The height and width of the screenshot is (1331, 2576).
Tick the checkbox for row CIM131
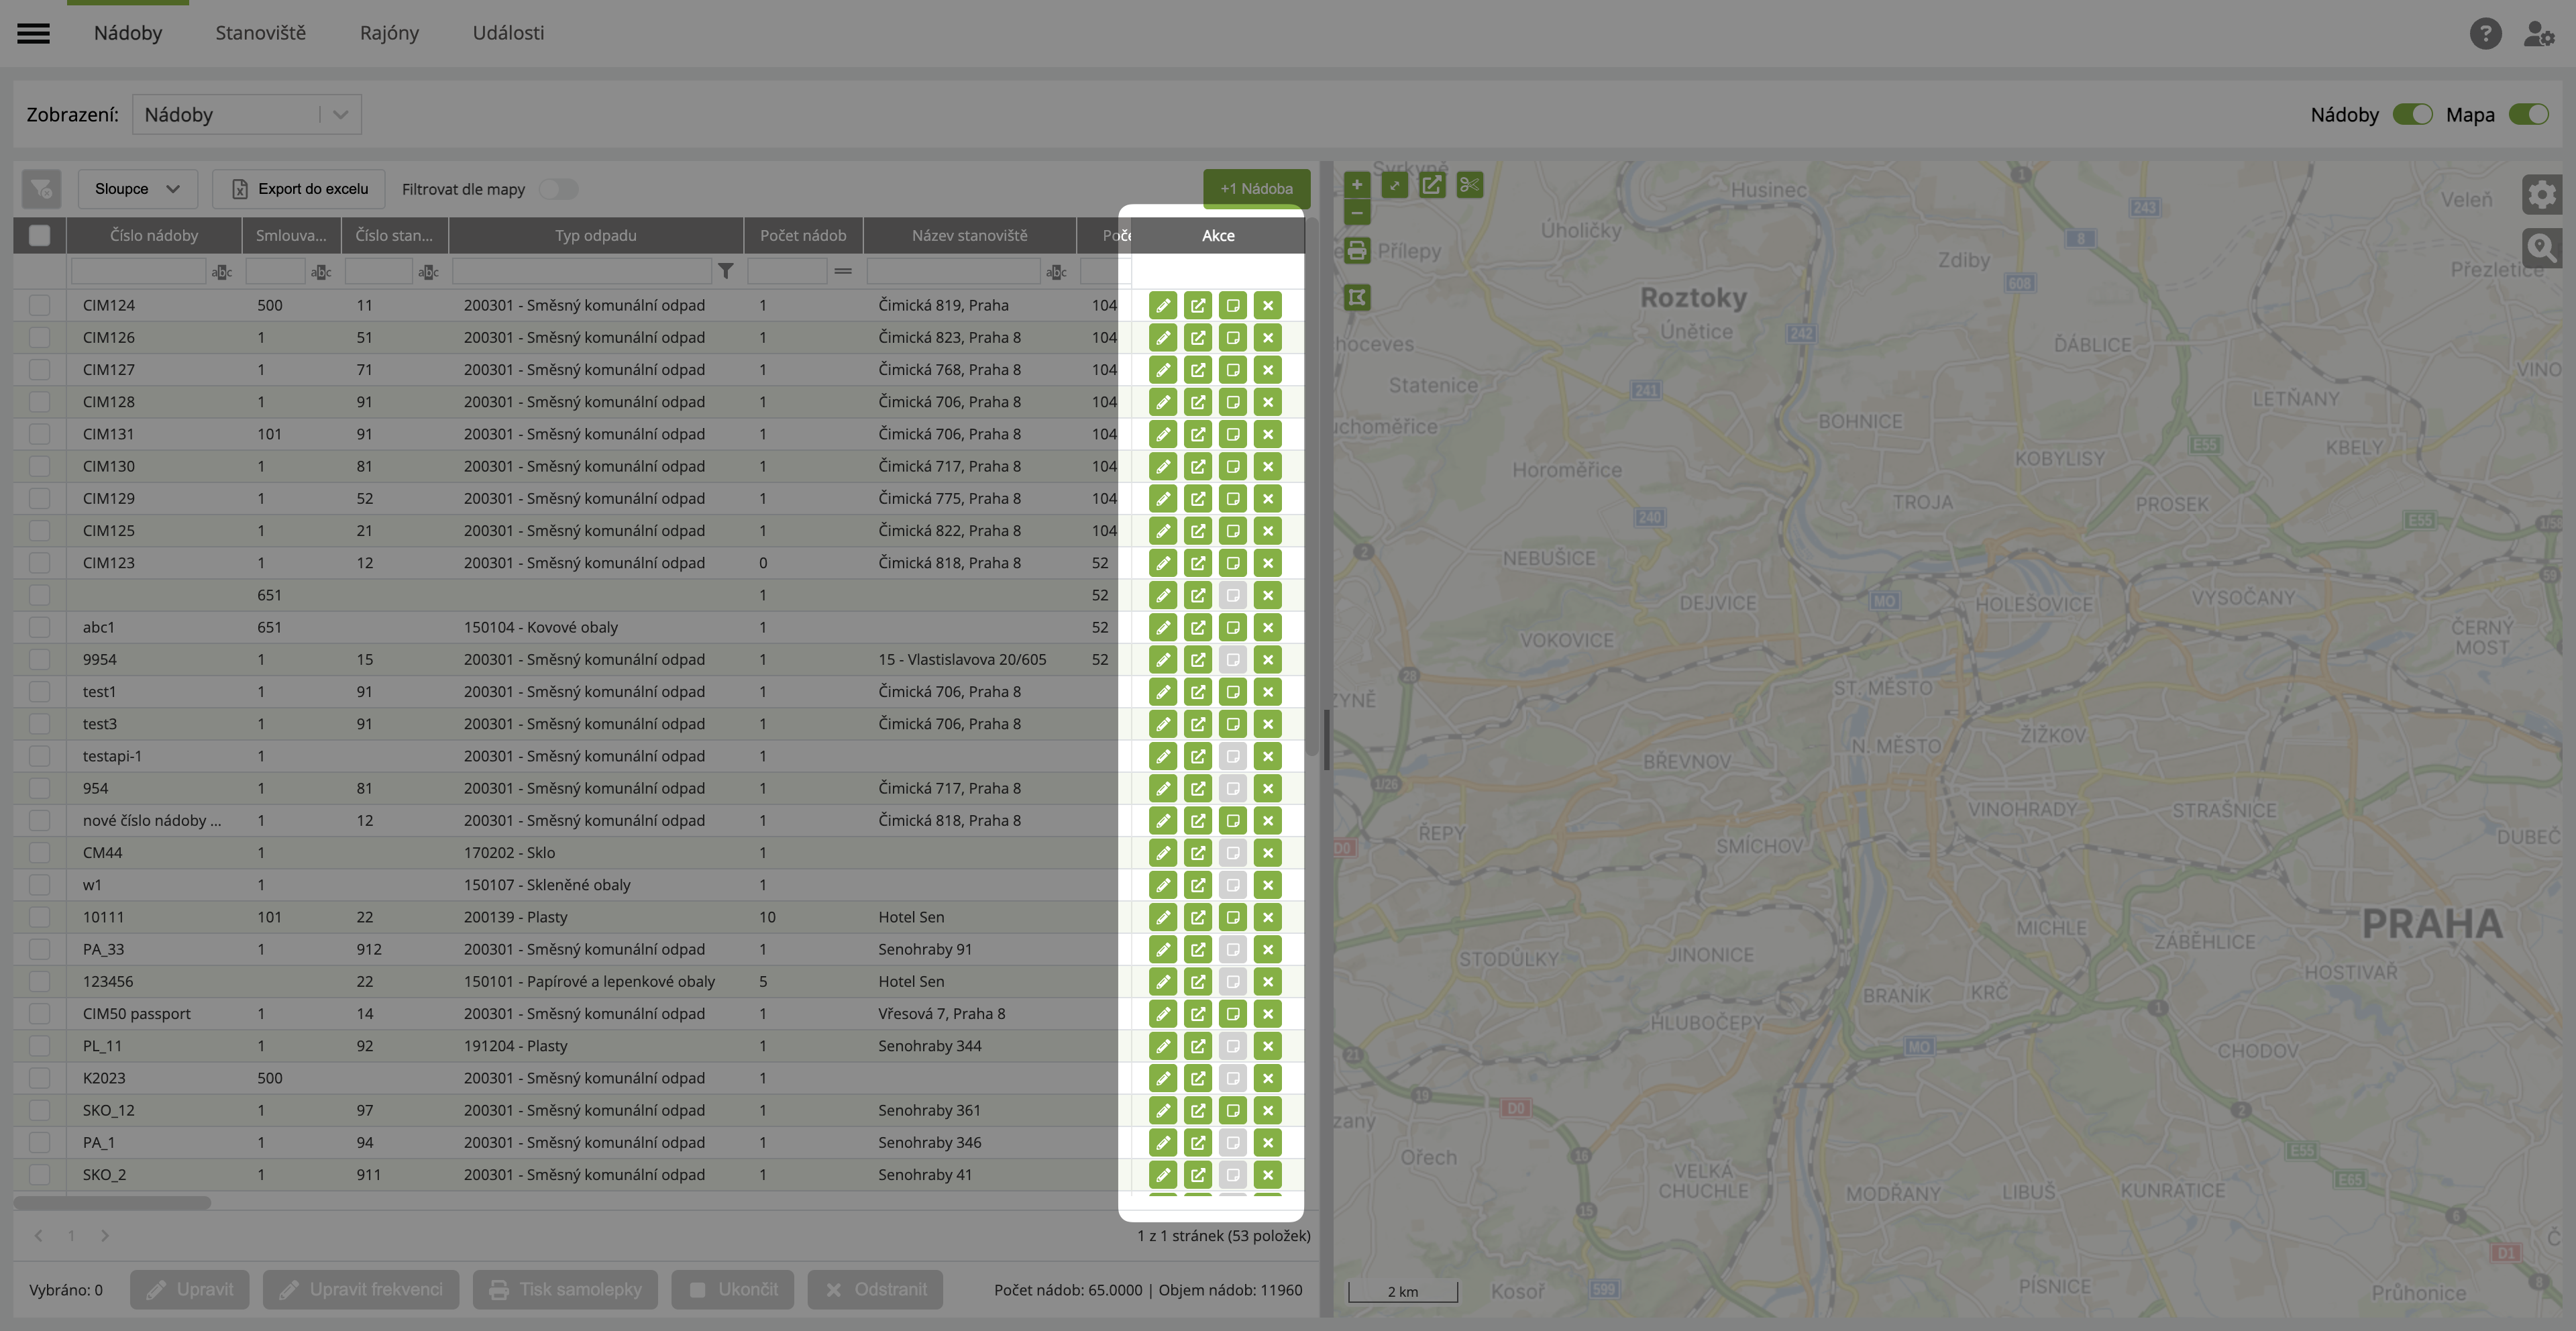pyautogui.click(x=39, y=434)
